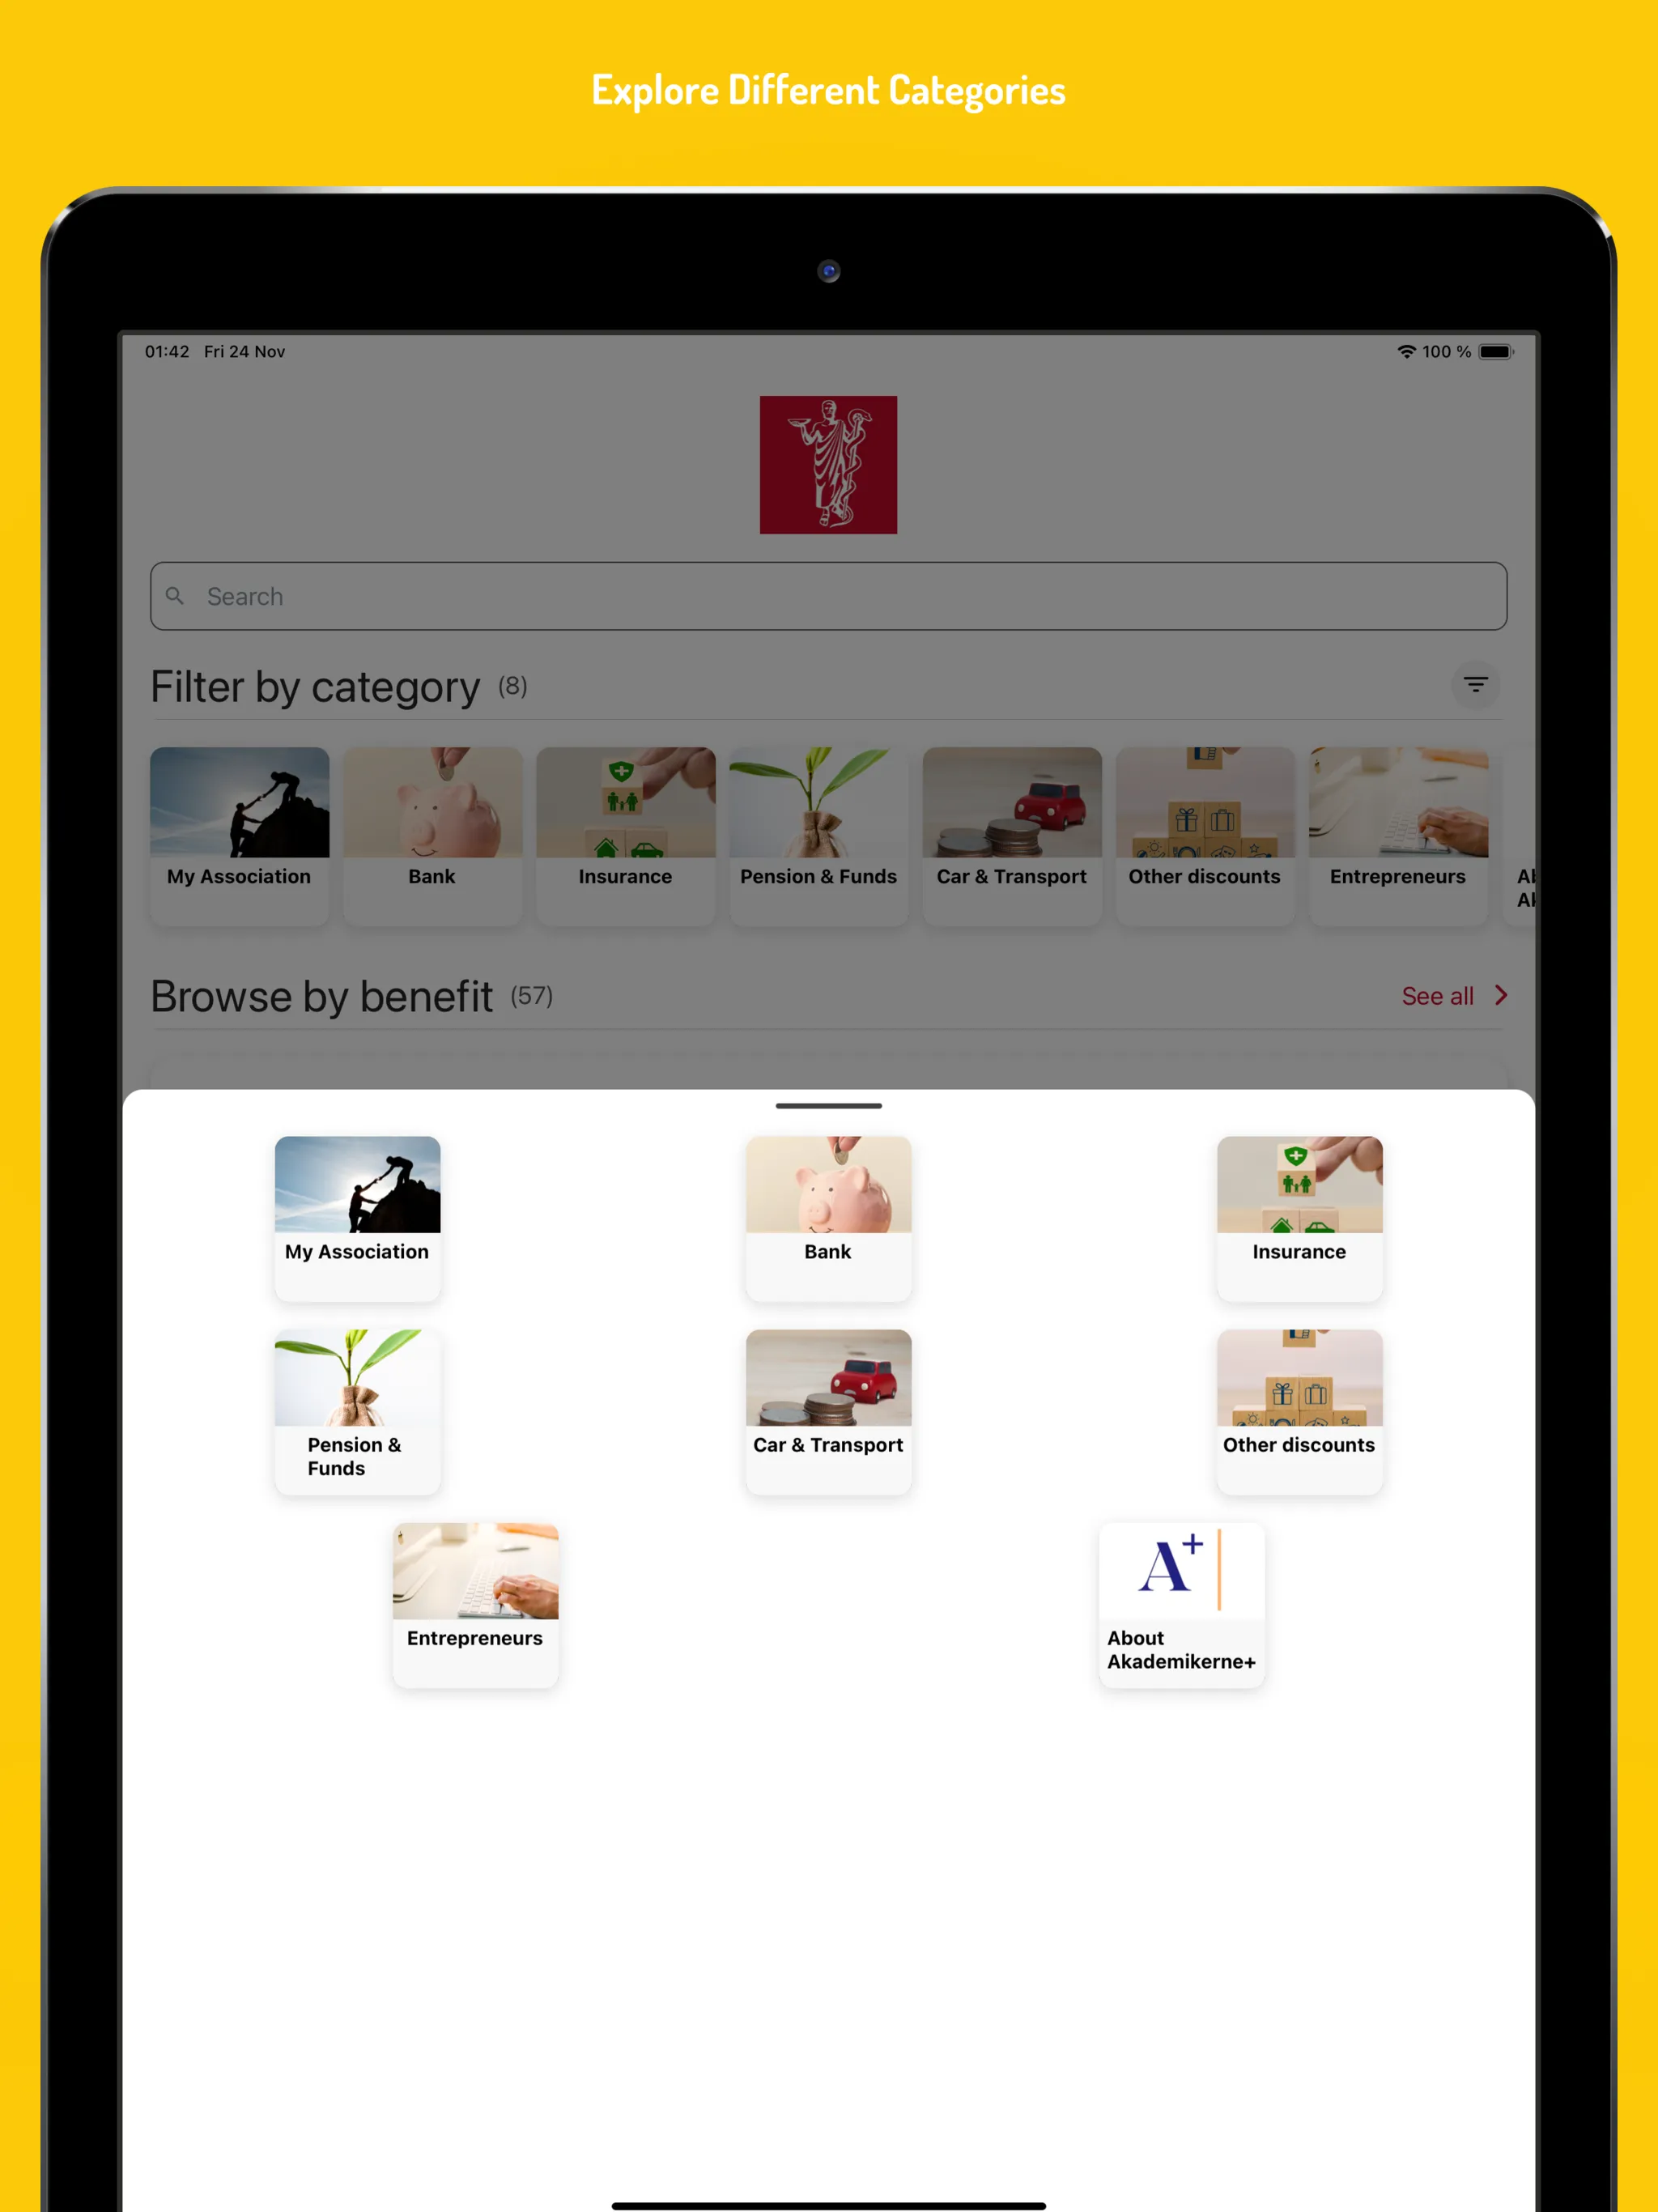Expand the See all benefits section
Image resolution: width=1658 pixels, height=2212 pixels.
pos(1456,993)
